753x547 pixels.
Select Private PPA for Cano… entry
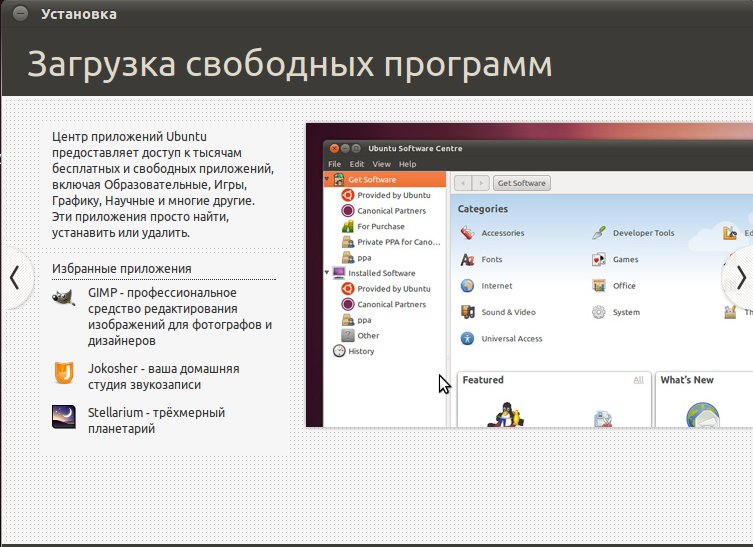[x=391, y=242]
